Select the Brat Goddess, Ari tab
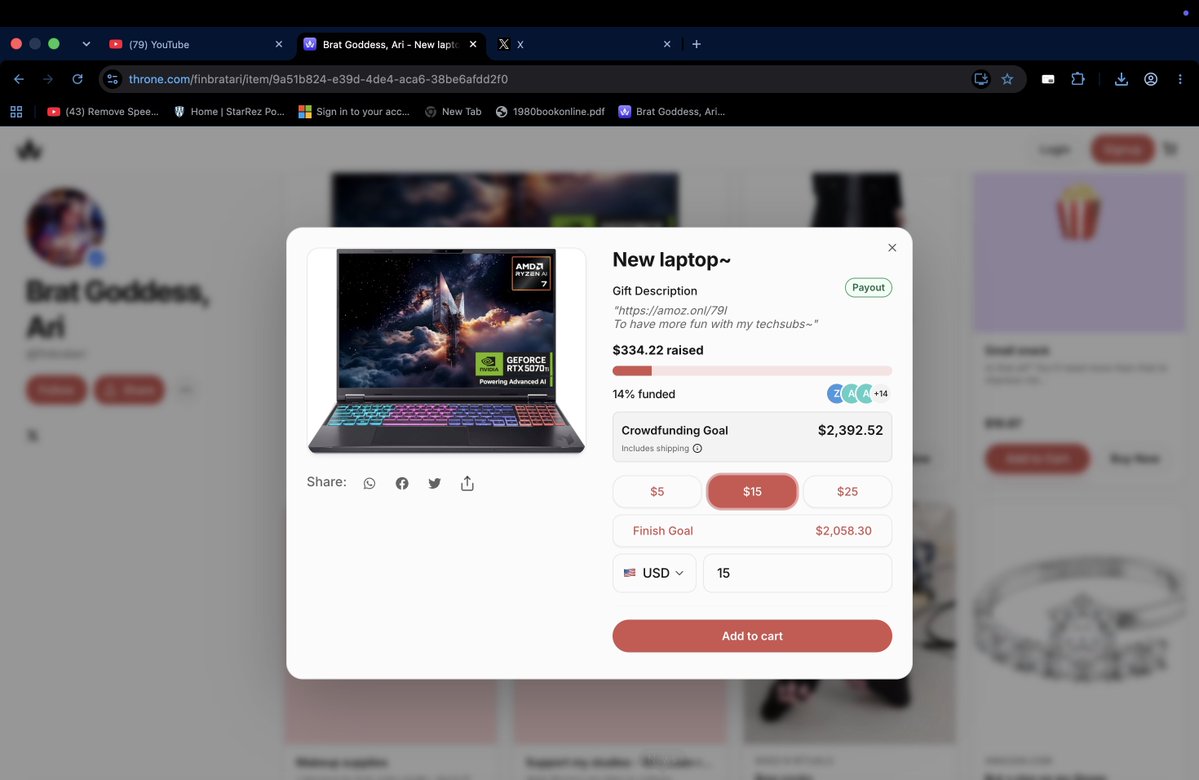 [390, 44]
